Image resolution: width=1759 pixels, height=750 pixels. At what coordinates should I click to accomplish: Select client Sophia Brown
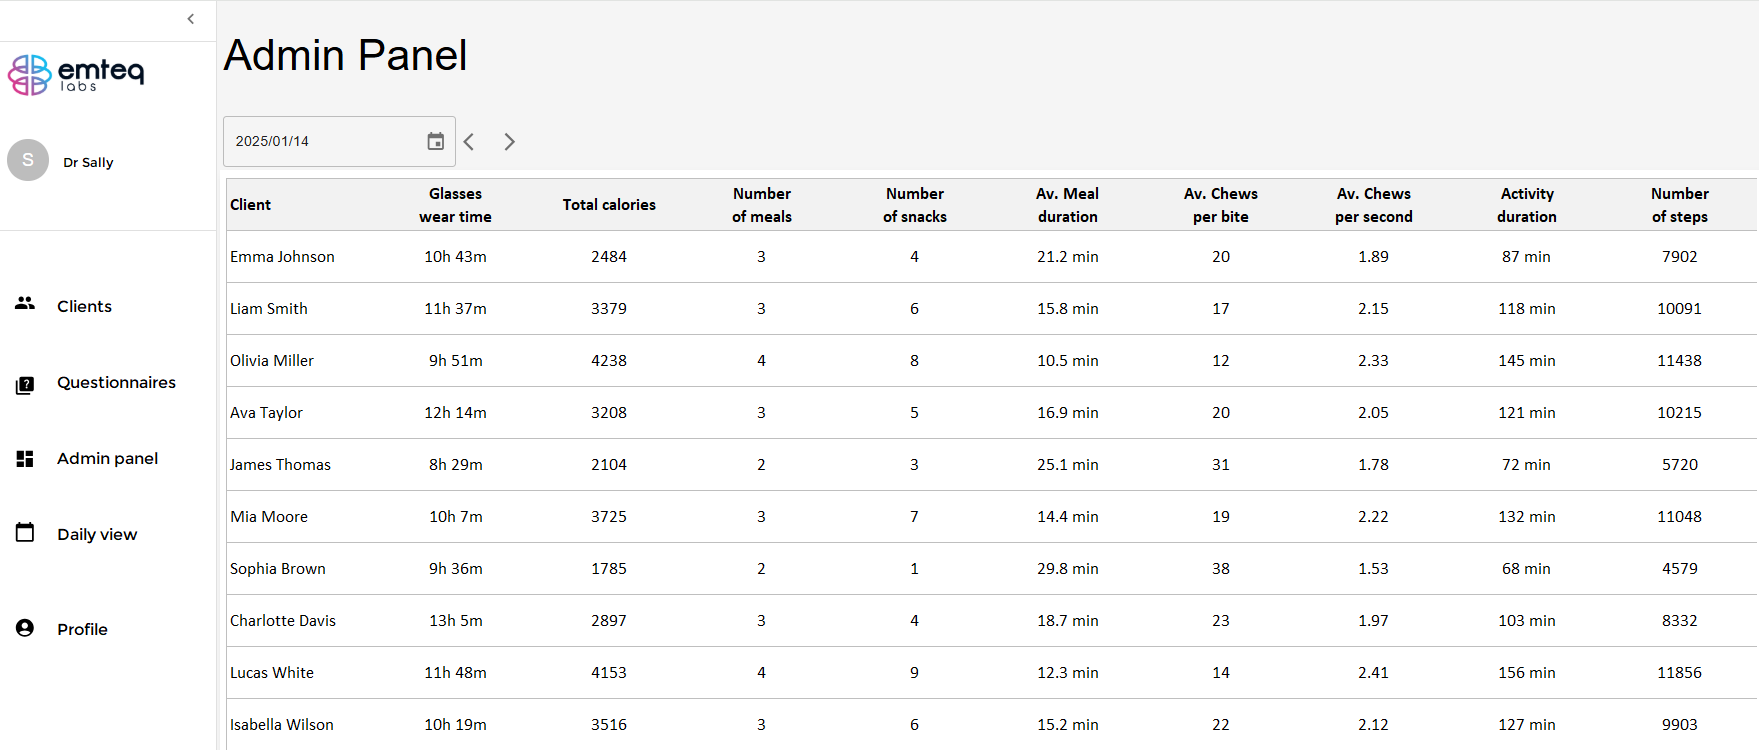click(x=278, y=569)
